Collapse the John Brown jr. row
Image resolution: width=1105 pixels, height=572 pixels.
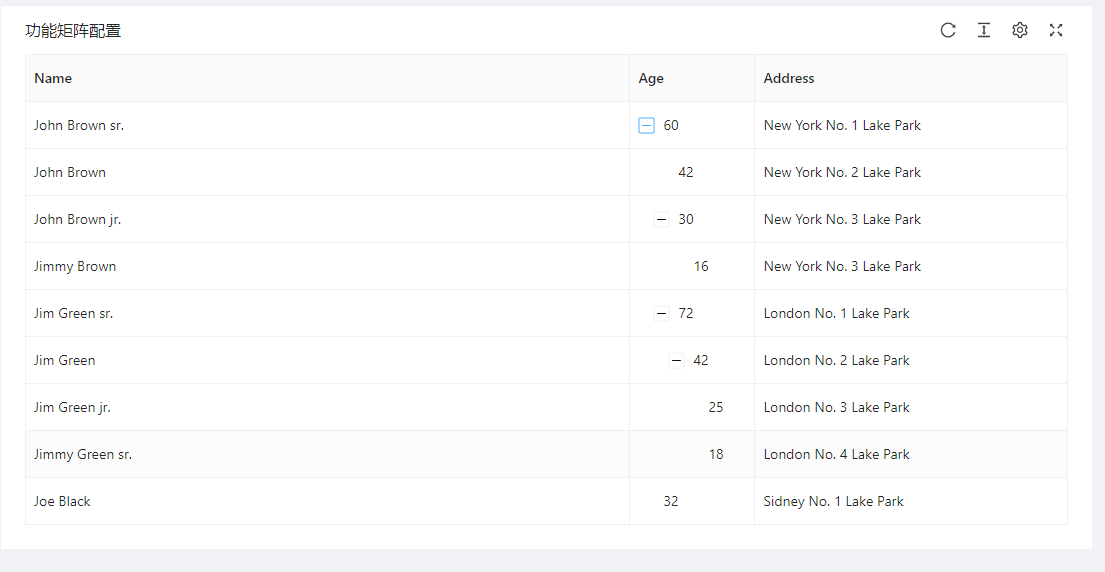click(x=661, y=220)
